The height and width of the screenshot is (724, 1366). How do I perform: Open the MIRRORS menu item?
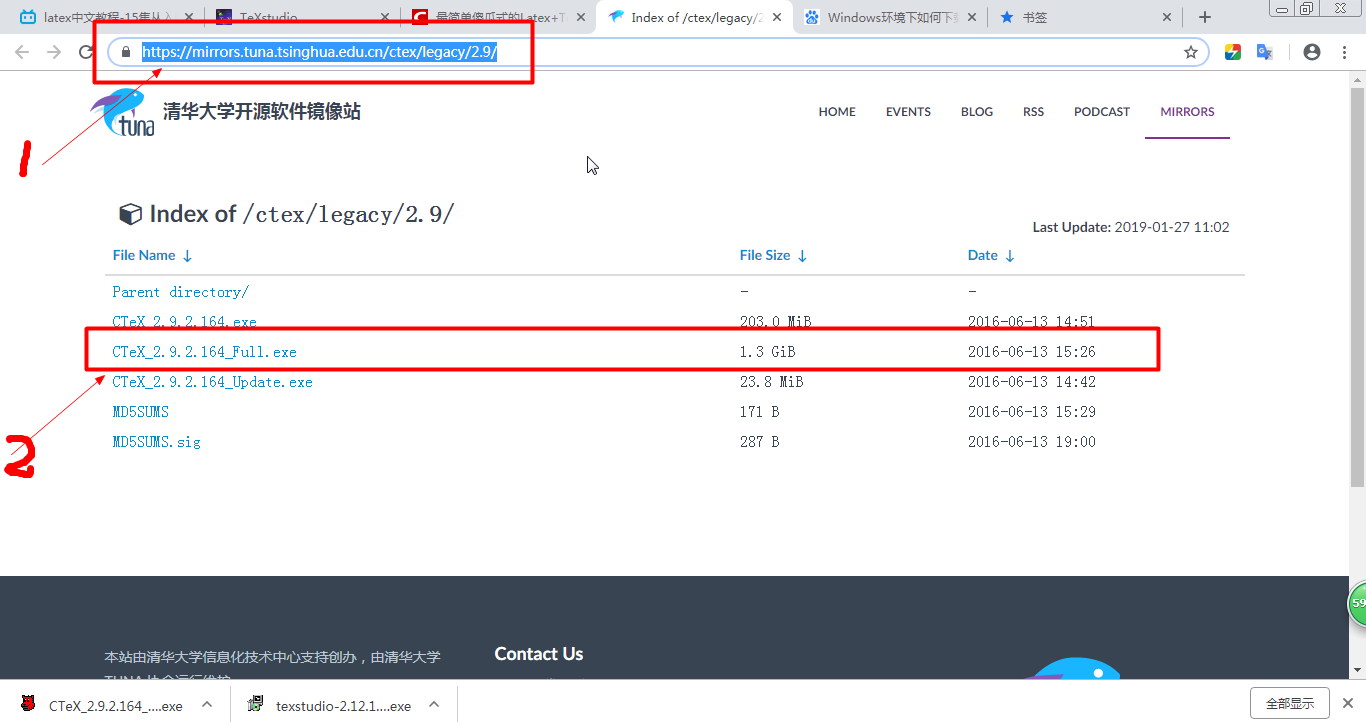coord(1187,112)
